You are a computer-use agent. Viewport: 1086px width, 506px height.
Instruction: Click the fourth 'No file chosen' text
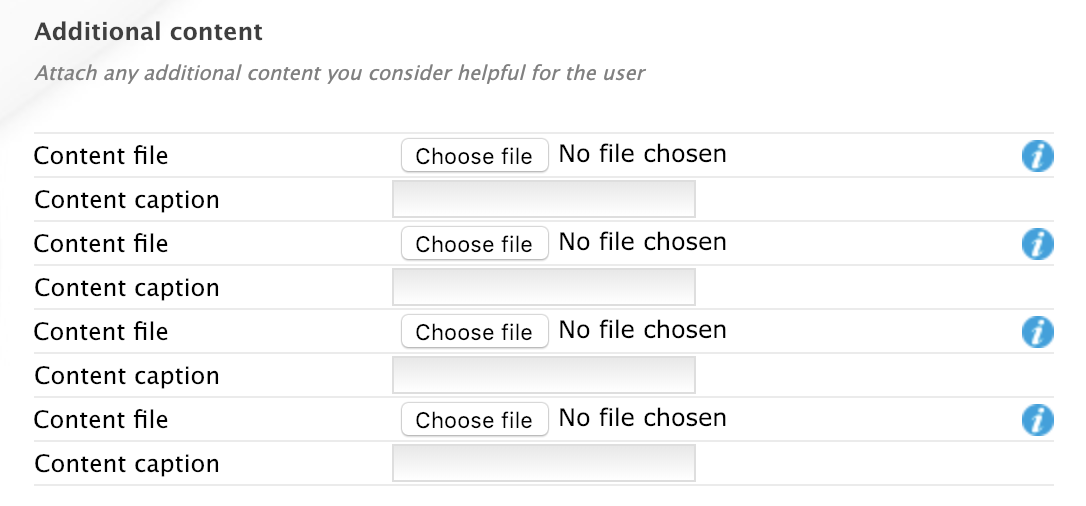pyautogui.click(x=642, y=419)
